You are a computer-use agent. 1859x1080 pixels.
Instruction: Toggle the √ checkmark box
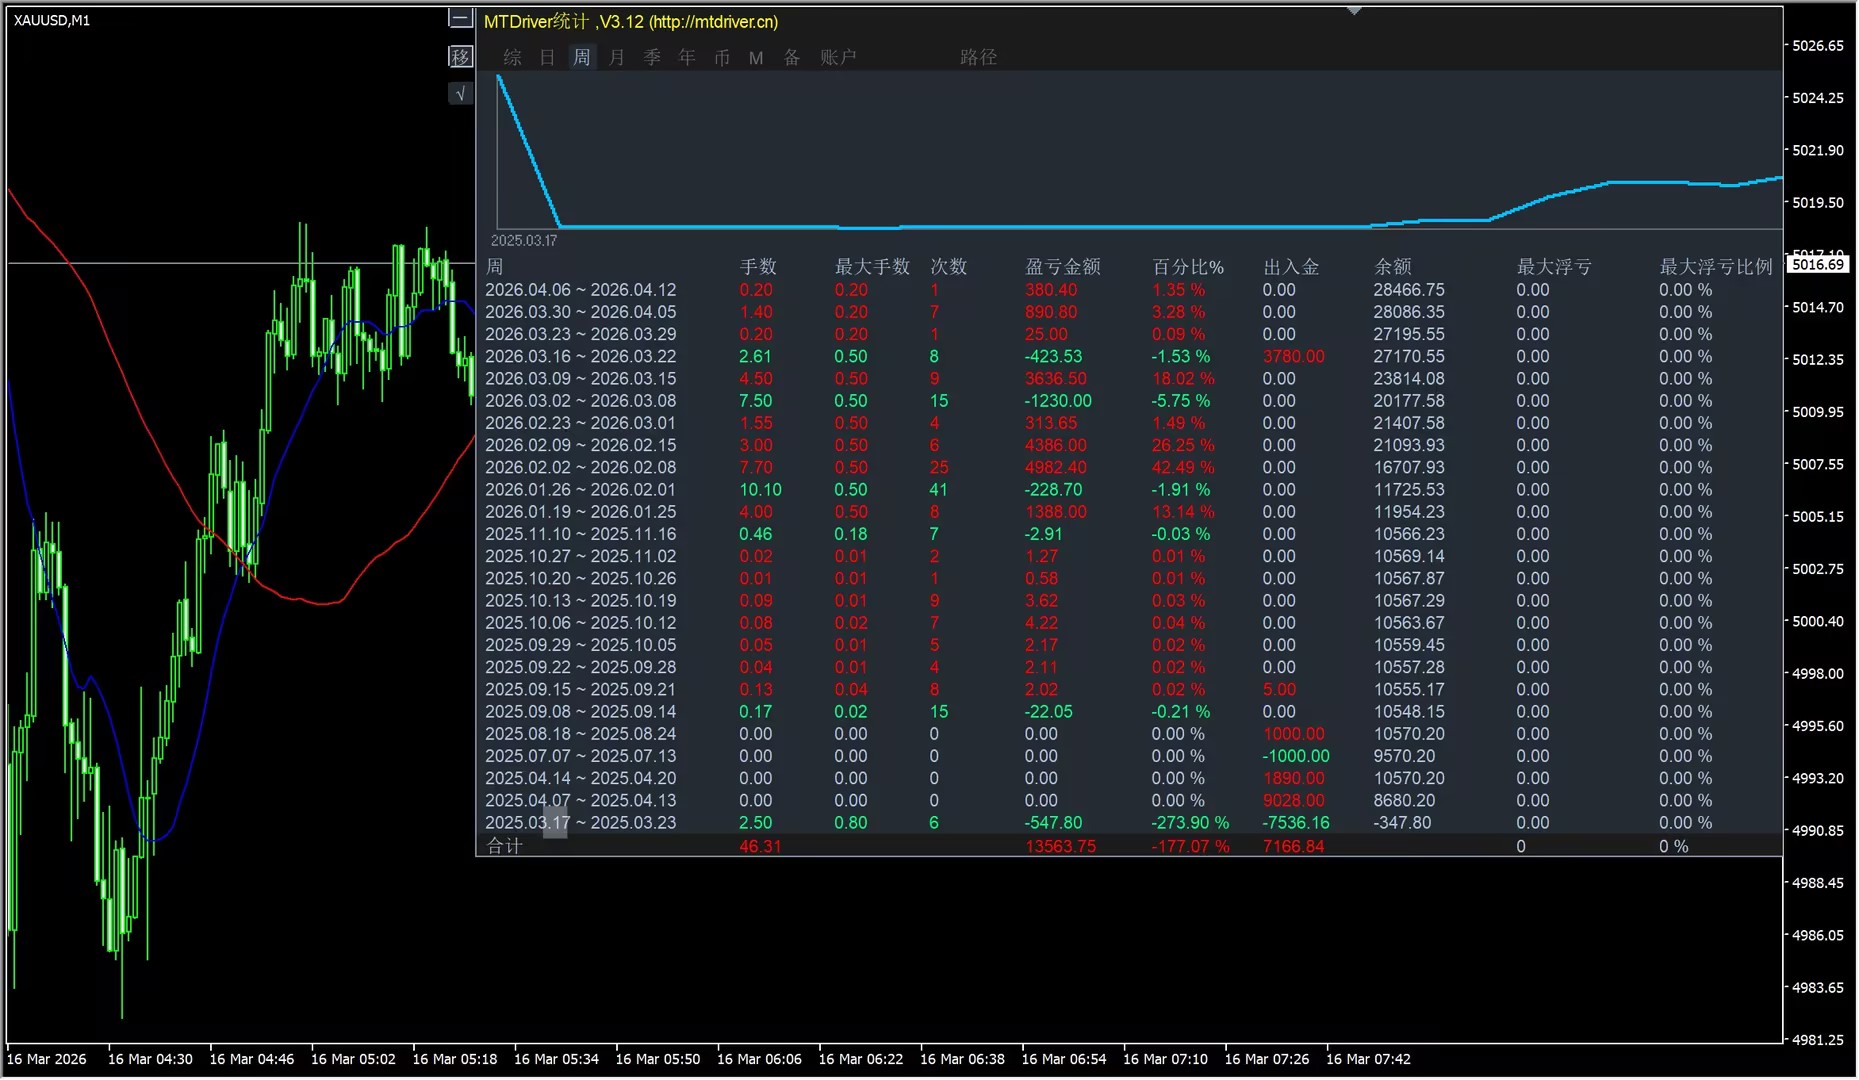(460, 94)
